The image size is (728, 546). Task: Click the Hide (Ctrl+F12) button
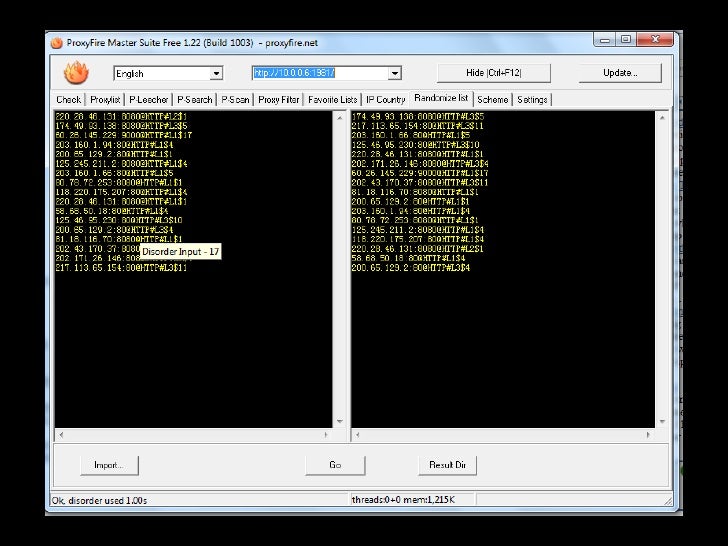(x=494, y=73)
